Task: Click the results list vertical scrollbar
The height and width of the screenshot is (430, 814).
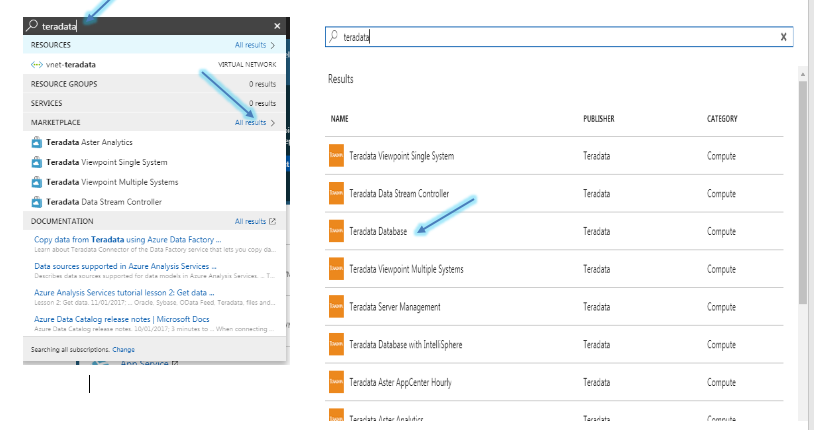Action: pyautogui.click(x=803, y=192)
